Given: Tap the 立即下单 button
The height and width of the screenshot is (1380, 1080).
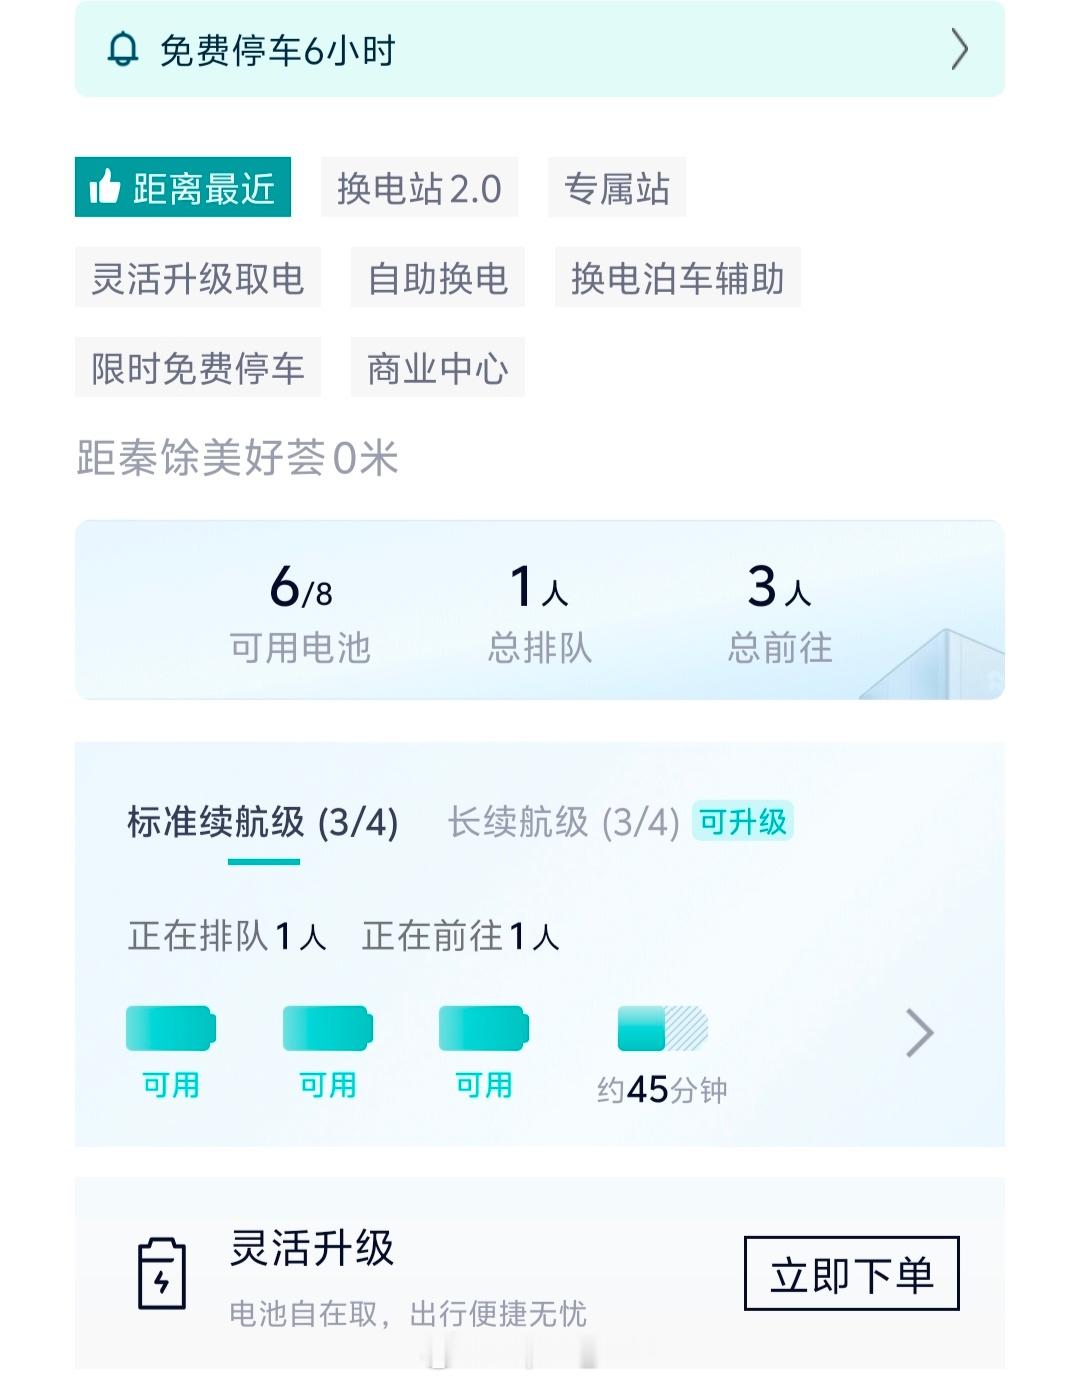Looking at the screenshot, I should 852,1274.
